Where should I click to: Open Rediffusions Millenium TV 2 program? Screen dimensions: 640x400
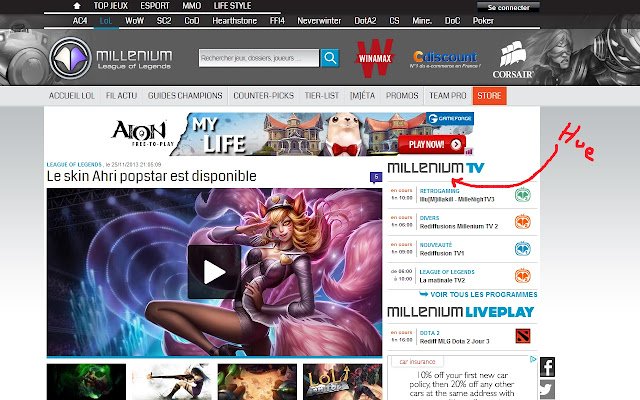[x=459, y=227]
